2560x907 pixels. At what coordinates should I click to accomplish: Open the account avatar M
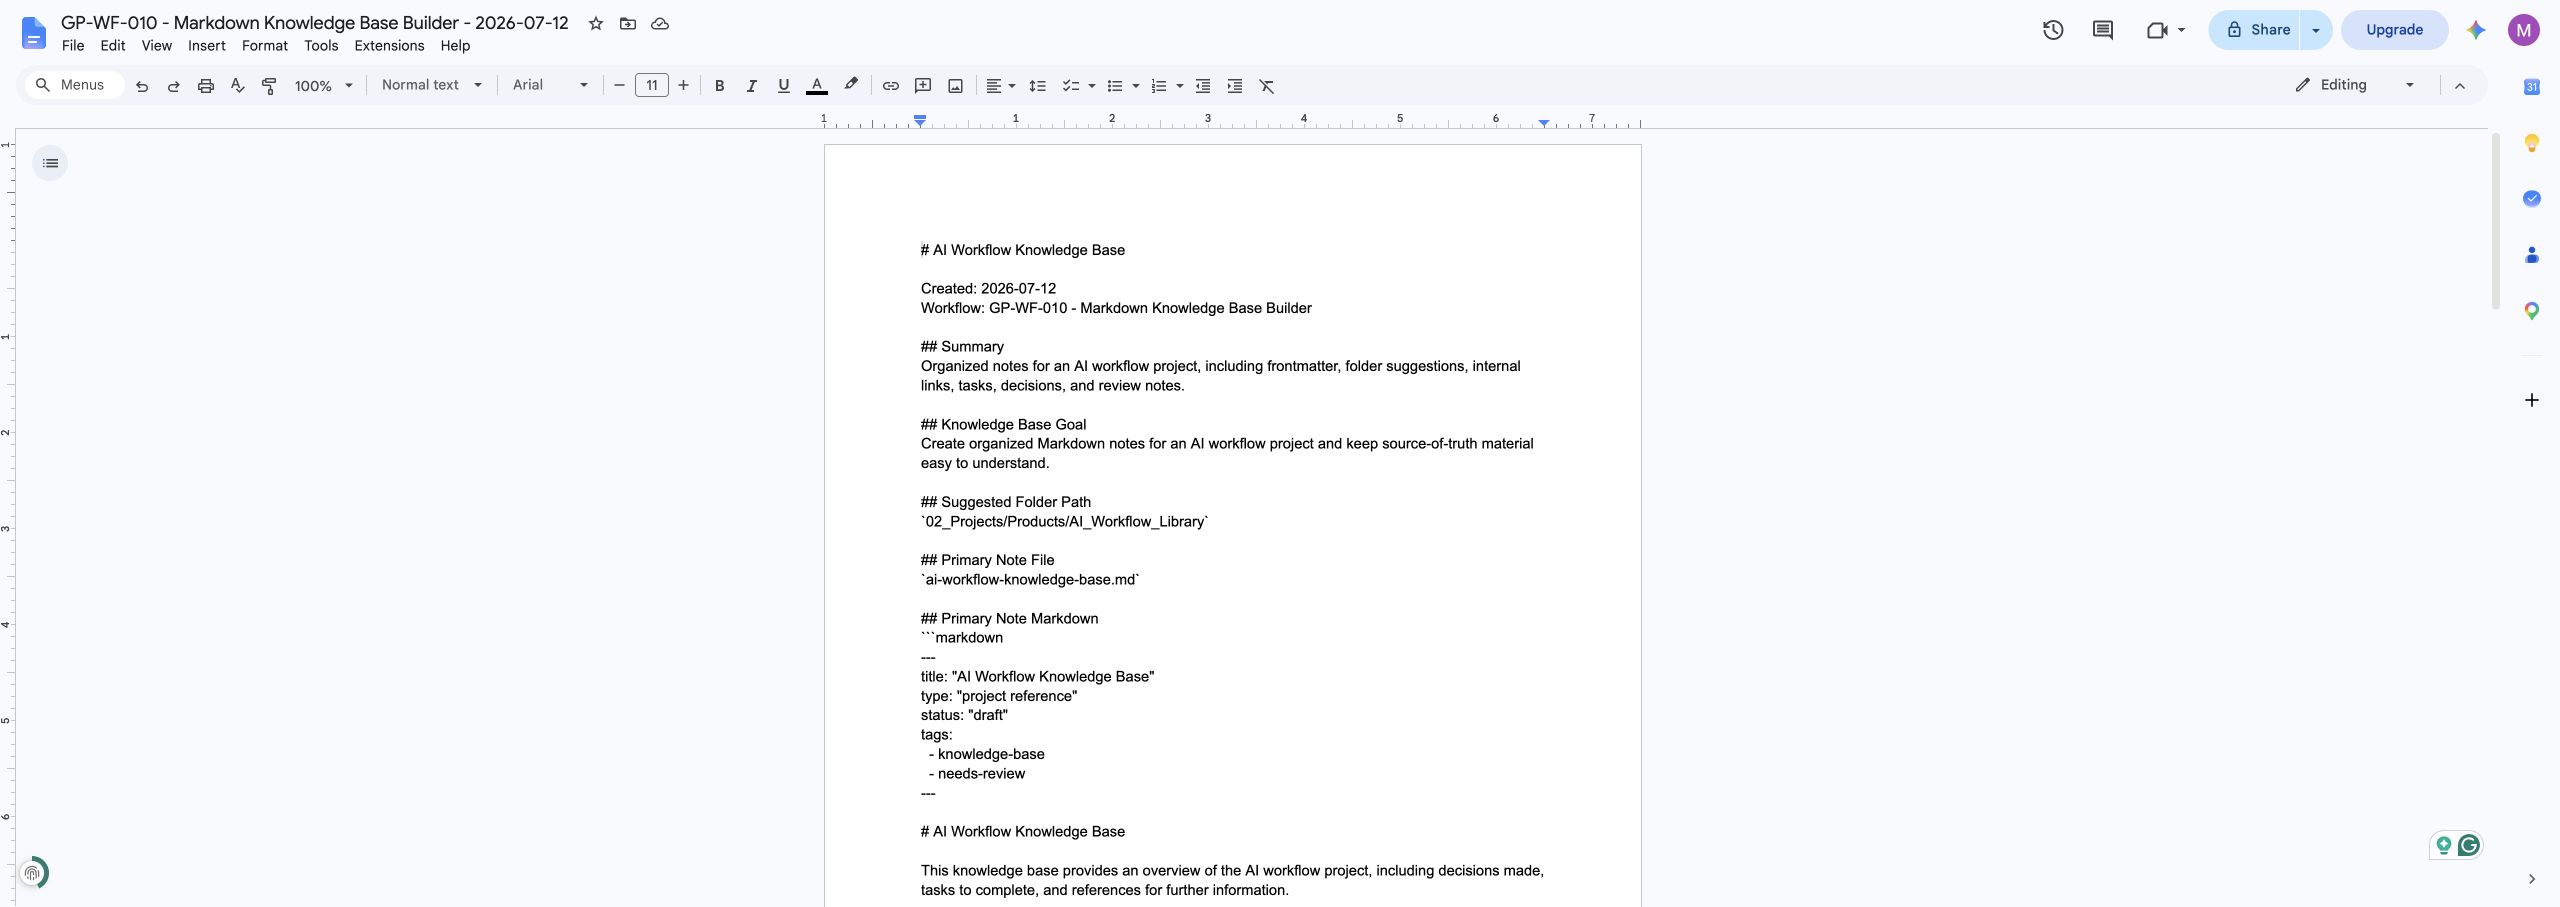point(2524,30)
